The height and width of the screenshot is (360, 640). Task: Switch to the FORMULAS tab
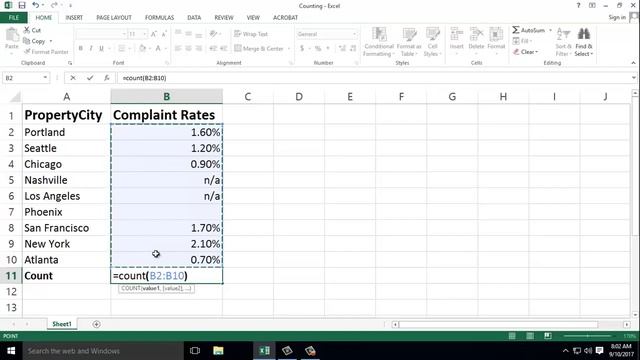(x=159, y=18)
